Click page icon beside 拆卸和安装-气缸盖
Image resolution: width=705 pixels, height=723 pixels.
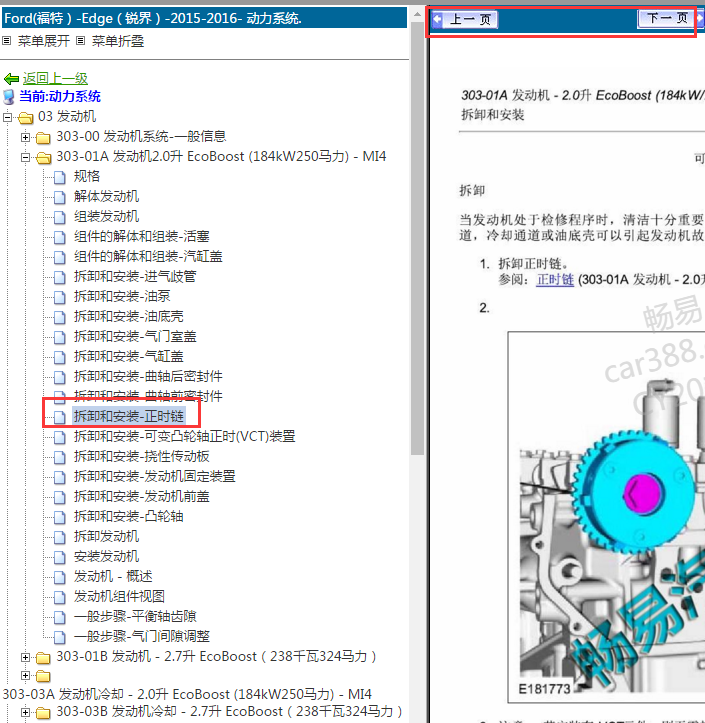(x=59, y=357)
